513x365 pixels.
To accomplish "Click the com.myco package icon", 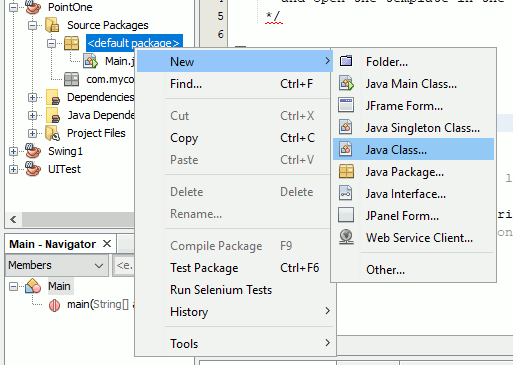I will pos(72,79).
